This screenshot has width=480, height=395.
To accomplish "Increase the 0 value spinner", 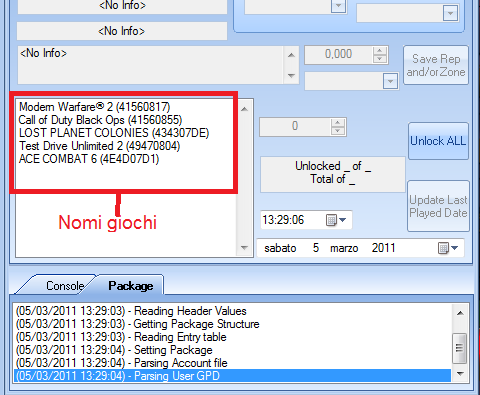I will point(338,123).
